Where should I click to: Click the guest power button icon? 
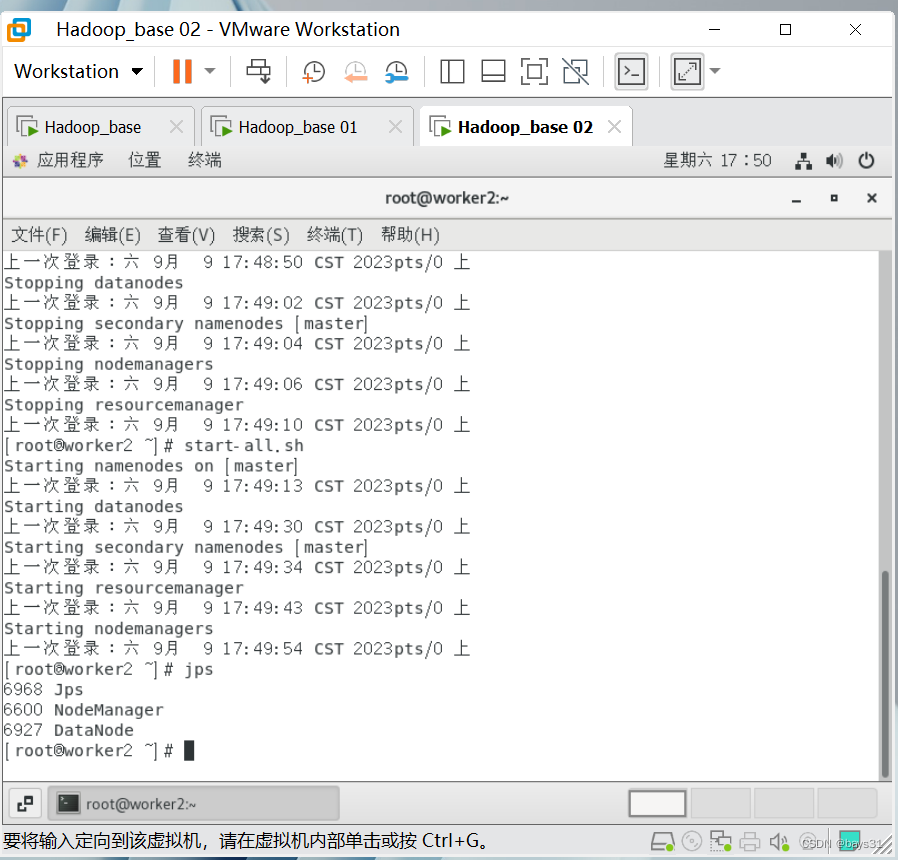pyautogui.click(x=866, y=160)
